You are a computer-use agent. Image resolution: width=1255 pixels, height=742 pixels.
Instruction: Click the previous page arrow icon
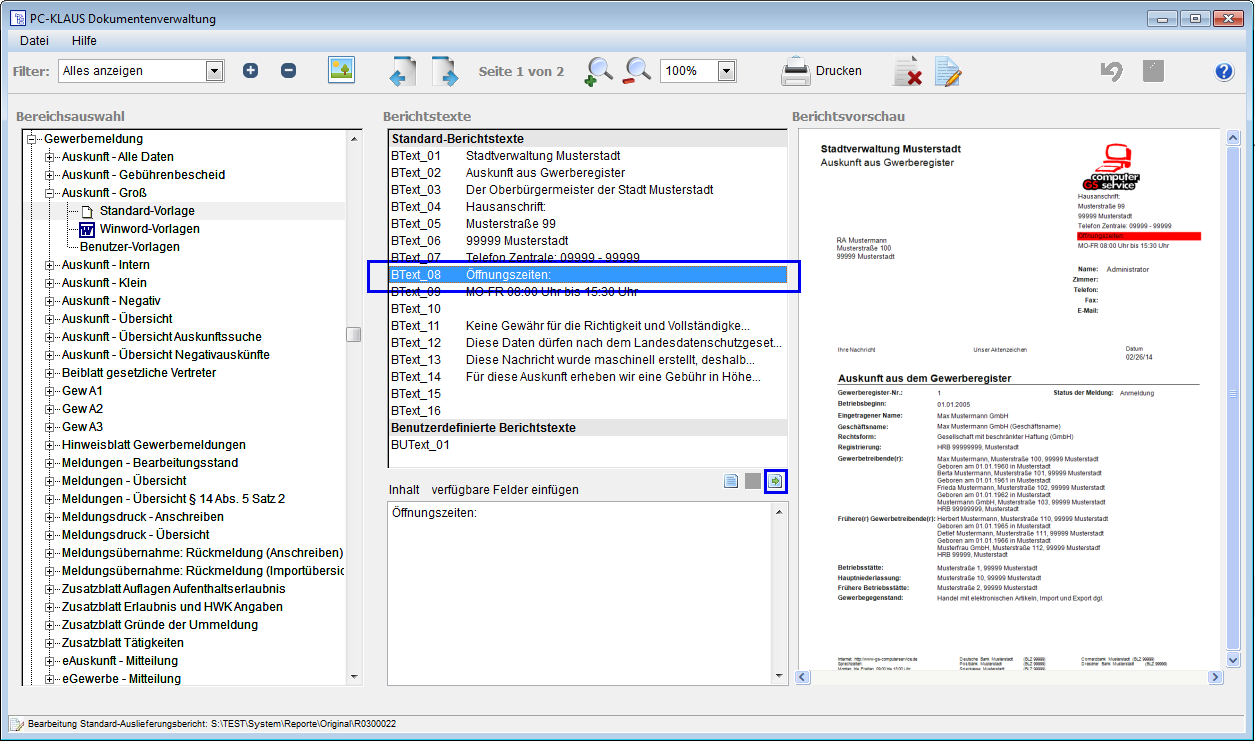point(402,71)
